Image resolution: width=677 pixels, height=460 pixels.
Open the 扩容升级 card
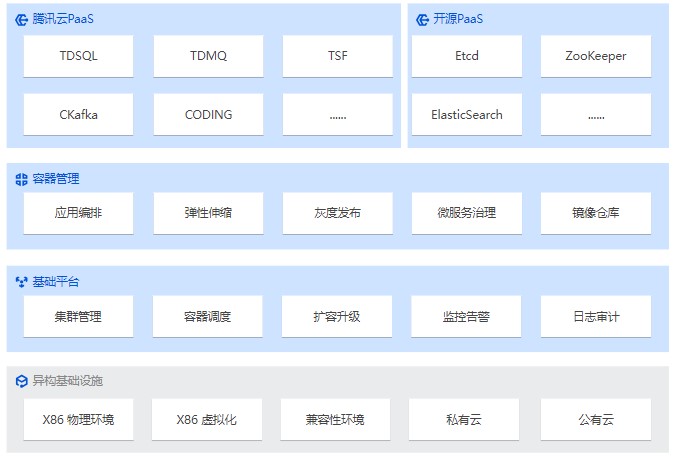tap(337, 317)
